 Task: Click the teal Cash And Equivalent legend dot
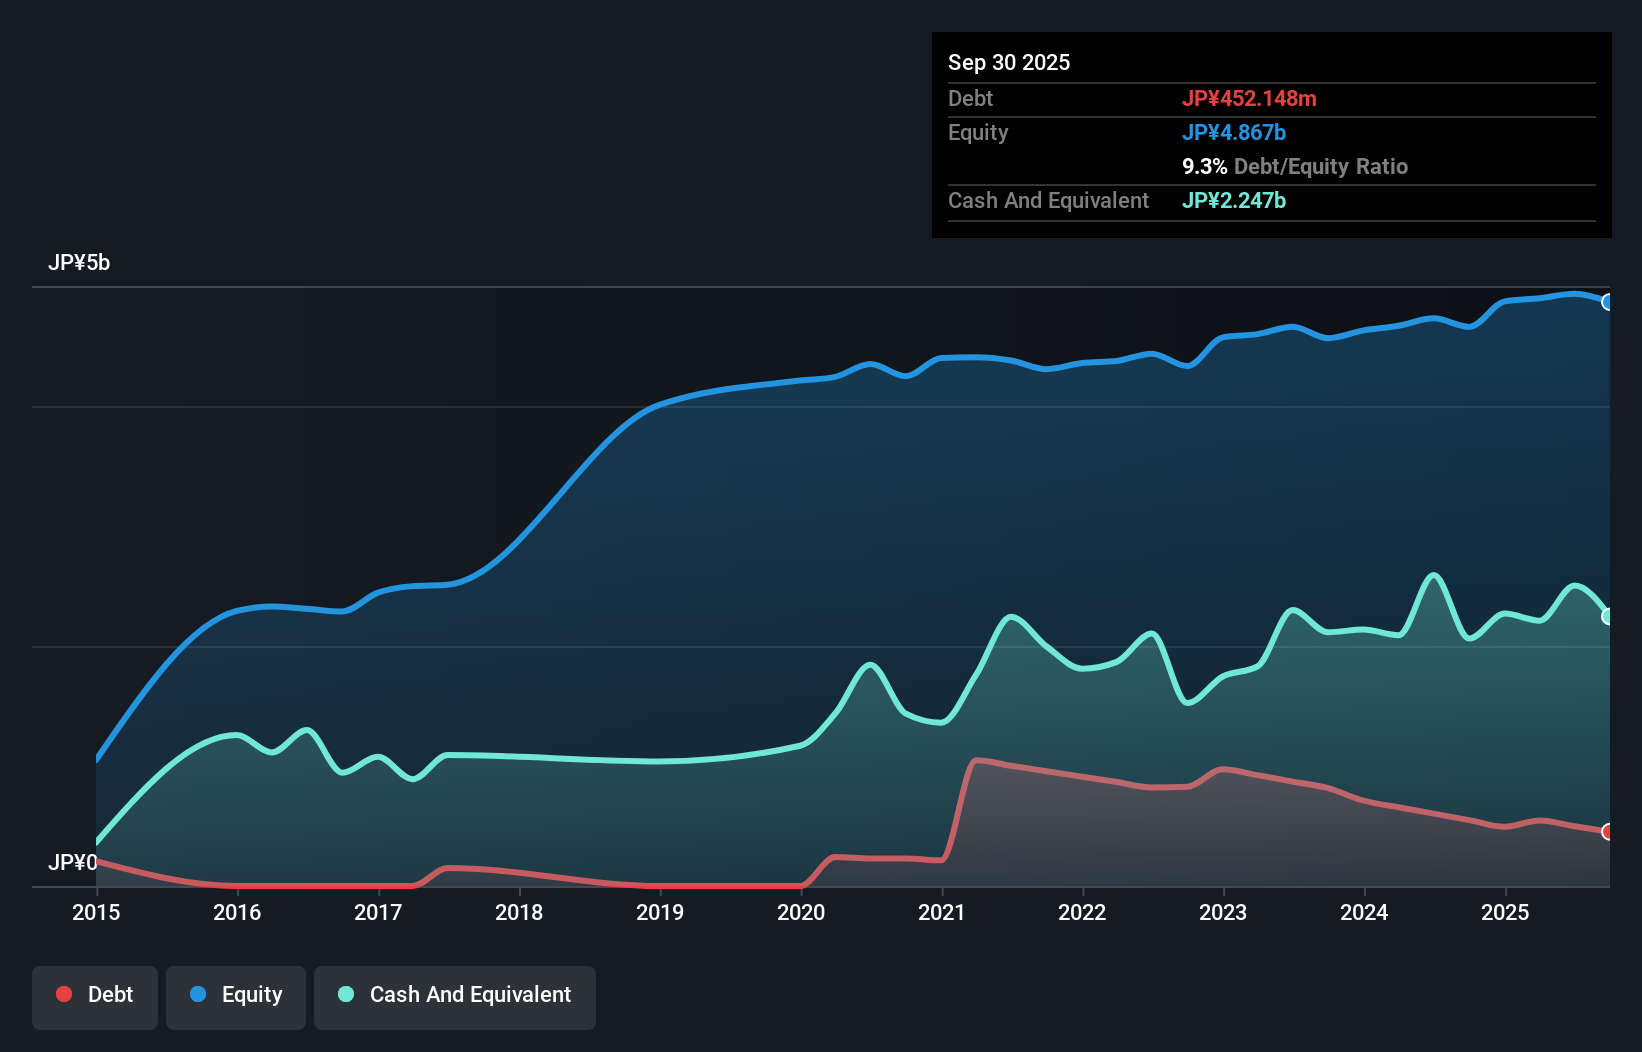point(345,994)
